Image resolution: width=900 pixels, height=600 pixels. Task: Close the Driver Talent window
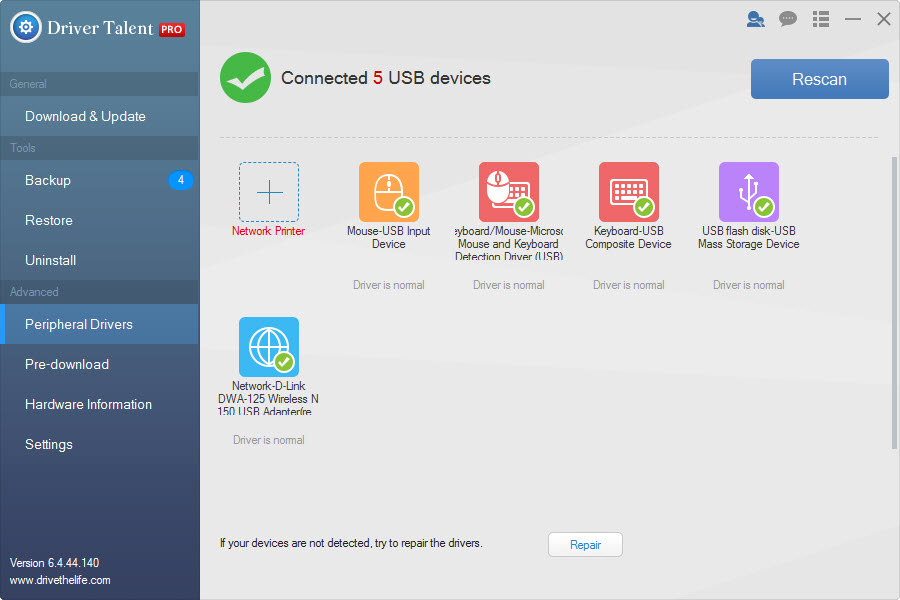(x=884, y=19)
